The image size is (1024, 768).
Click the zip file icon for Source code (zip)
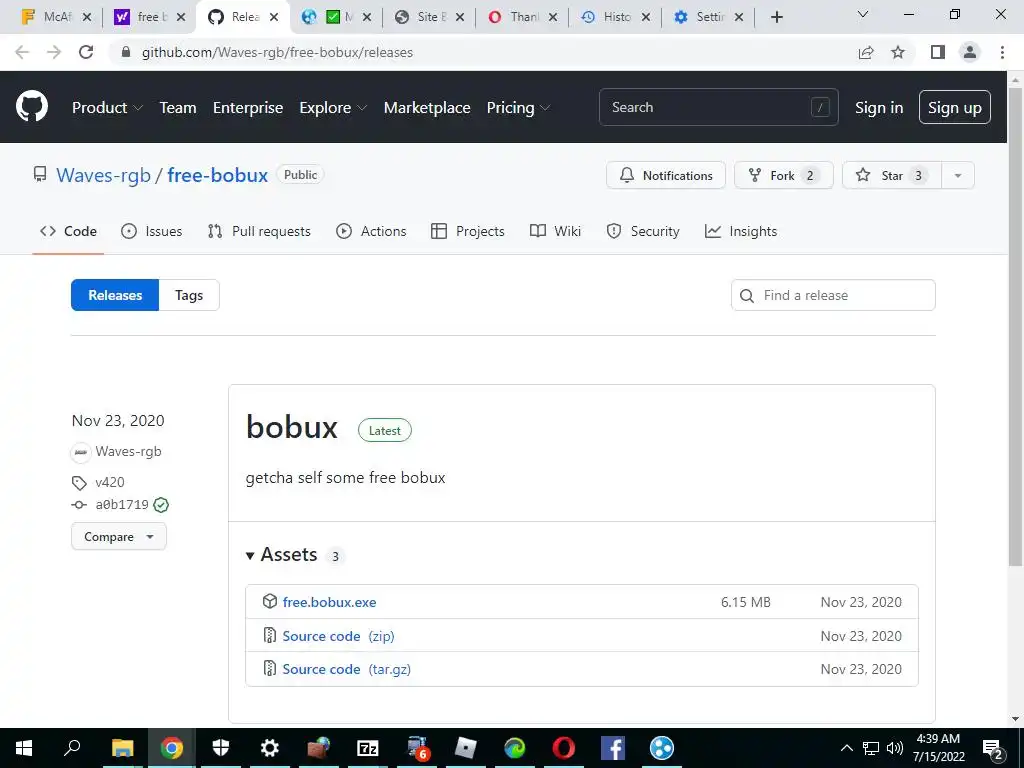click(x=270, y=635)
